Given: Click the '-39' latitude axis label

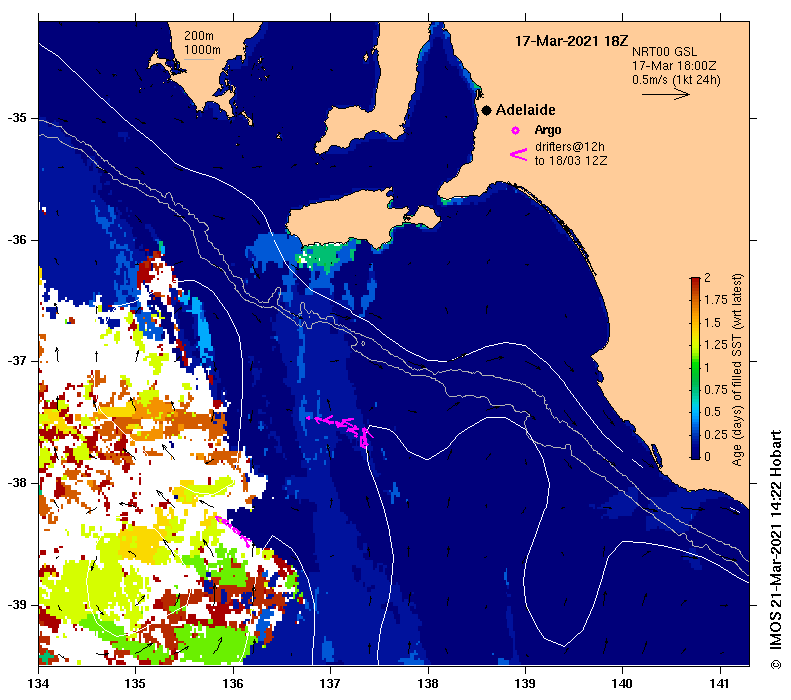Looking at the screenshot, I should click(17, 604).
